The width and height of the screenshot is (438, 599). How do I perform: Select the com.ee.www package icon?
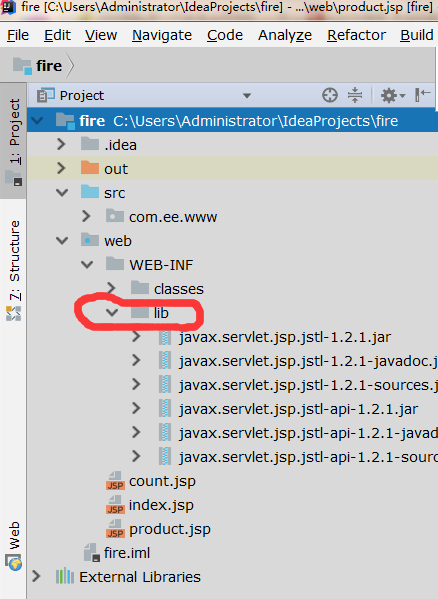click(x=115, y=216)
